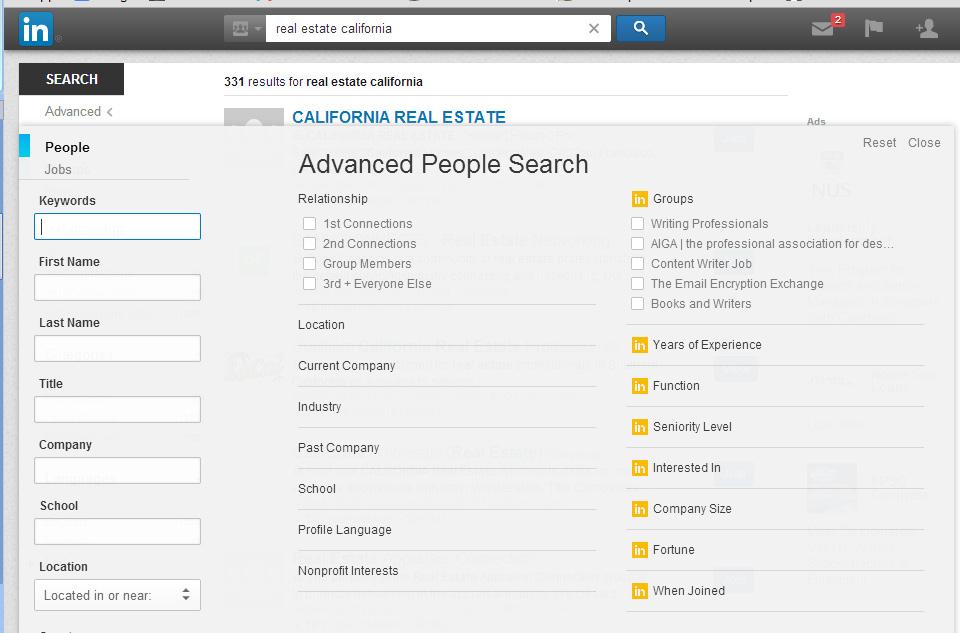This screenshot has height=633, width=960.
Task: Select the People search tab
Action: pos(67,148)
